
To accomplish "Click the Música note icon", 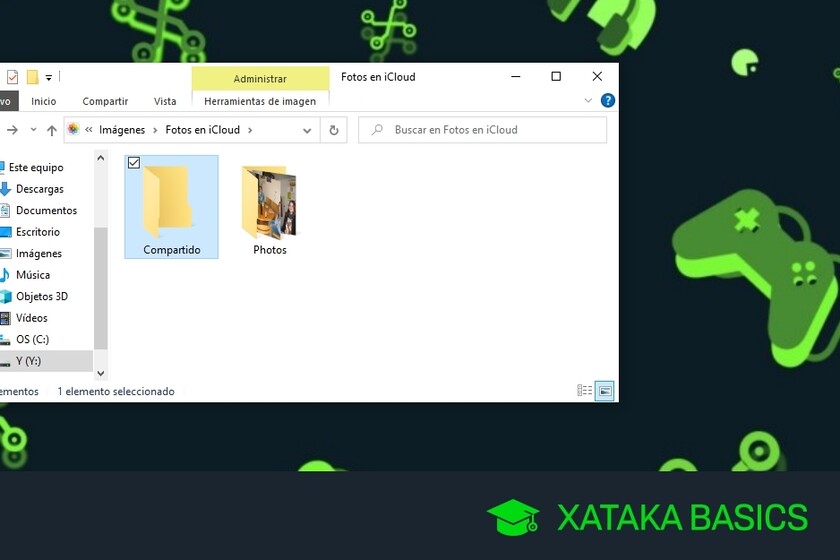I will (x=5, y=275).
